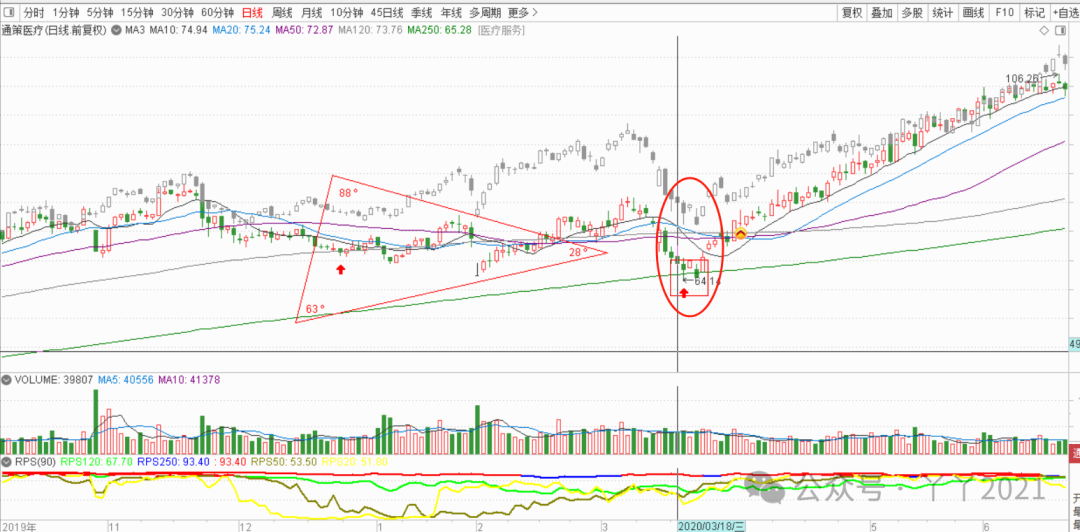Toggle the left sidebar panel icon
Viewport: 1080px width, 532px height.
coord(10,13)
